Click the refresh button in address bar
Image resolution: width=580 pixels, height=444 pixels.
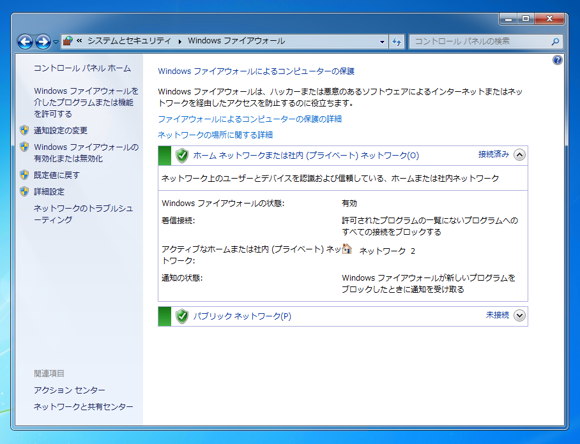397,41
